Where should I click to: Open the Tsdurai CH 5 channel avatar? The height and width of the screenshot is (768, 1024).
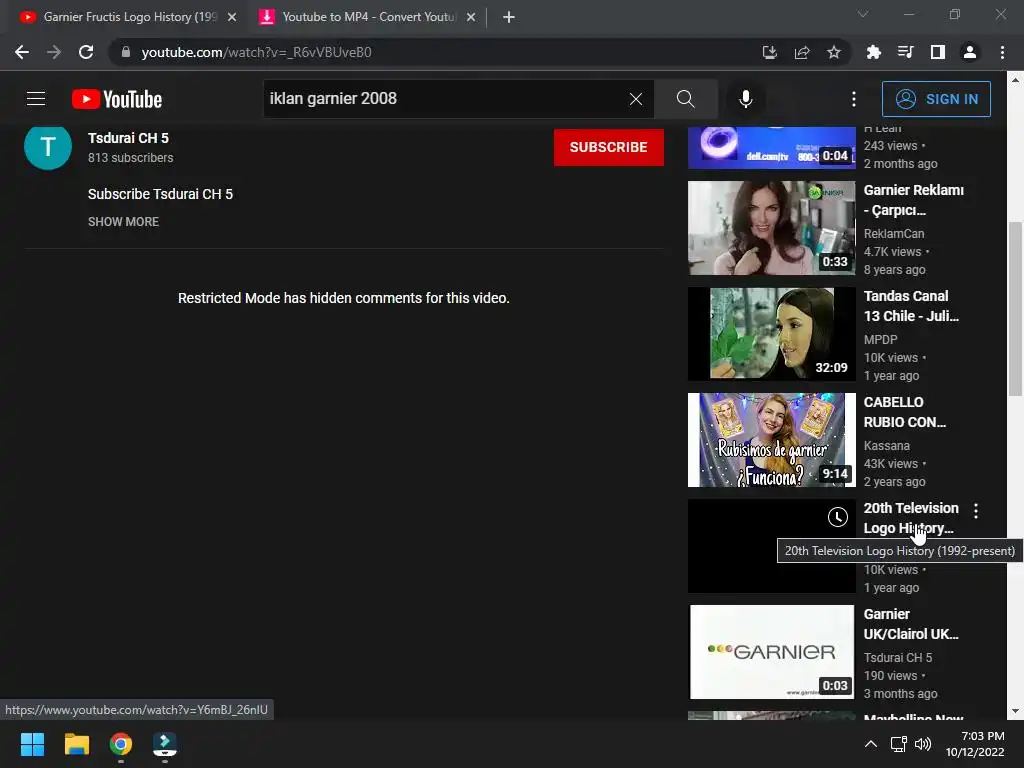pos(48,147)
